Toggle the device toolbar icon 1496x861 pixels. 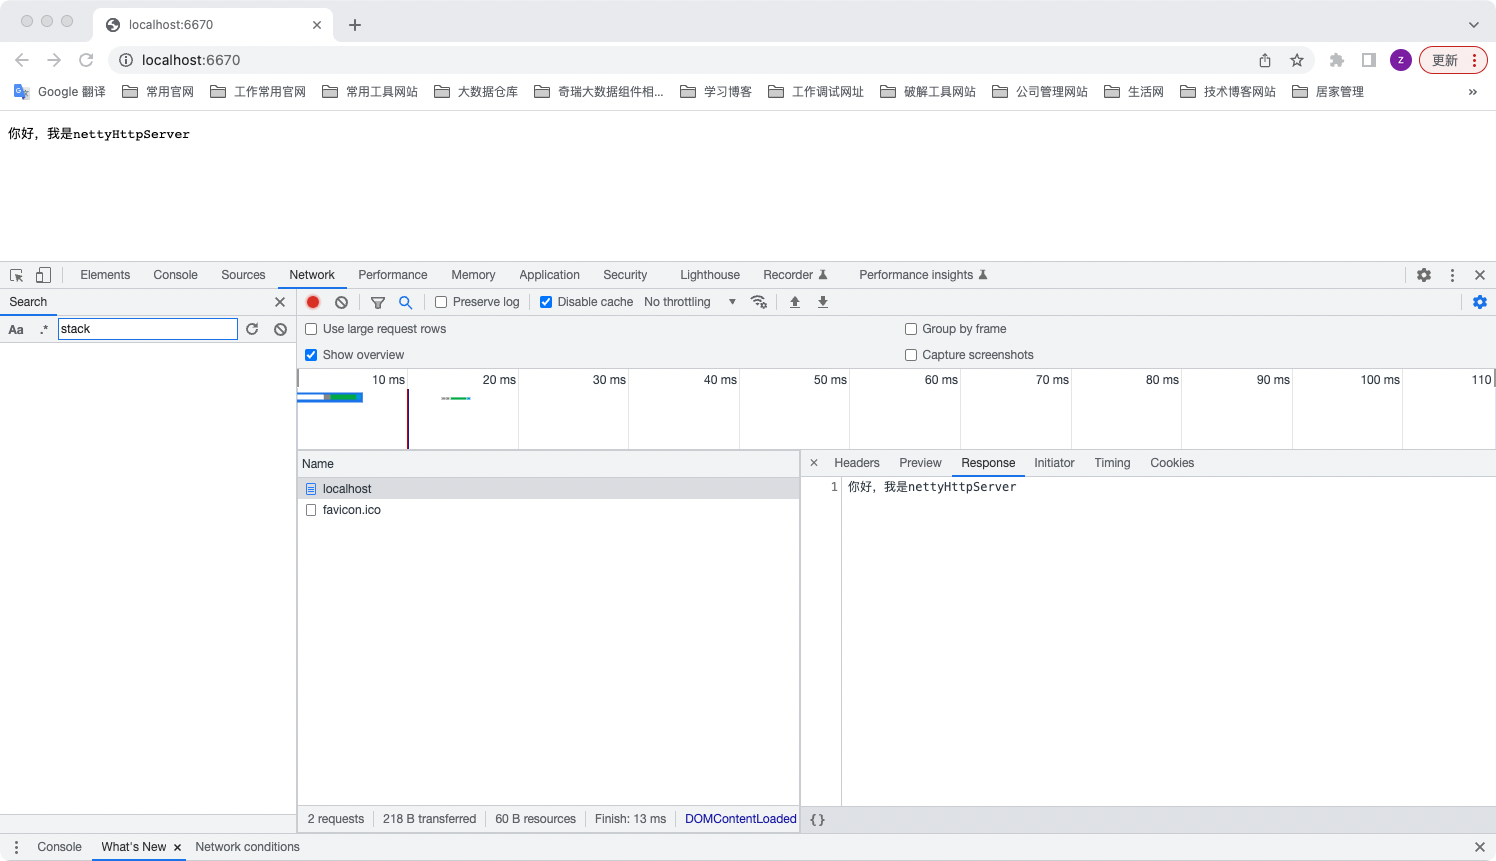pyautogui.click(x=43, y=275)
